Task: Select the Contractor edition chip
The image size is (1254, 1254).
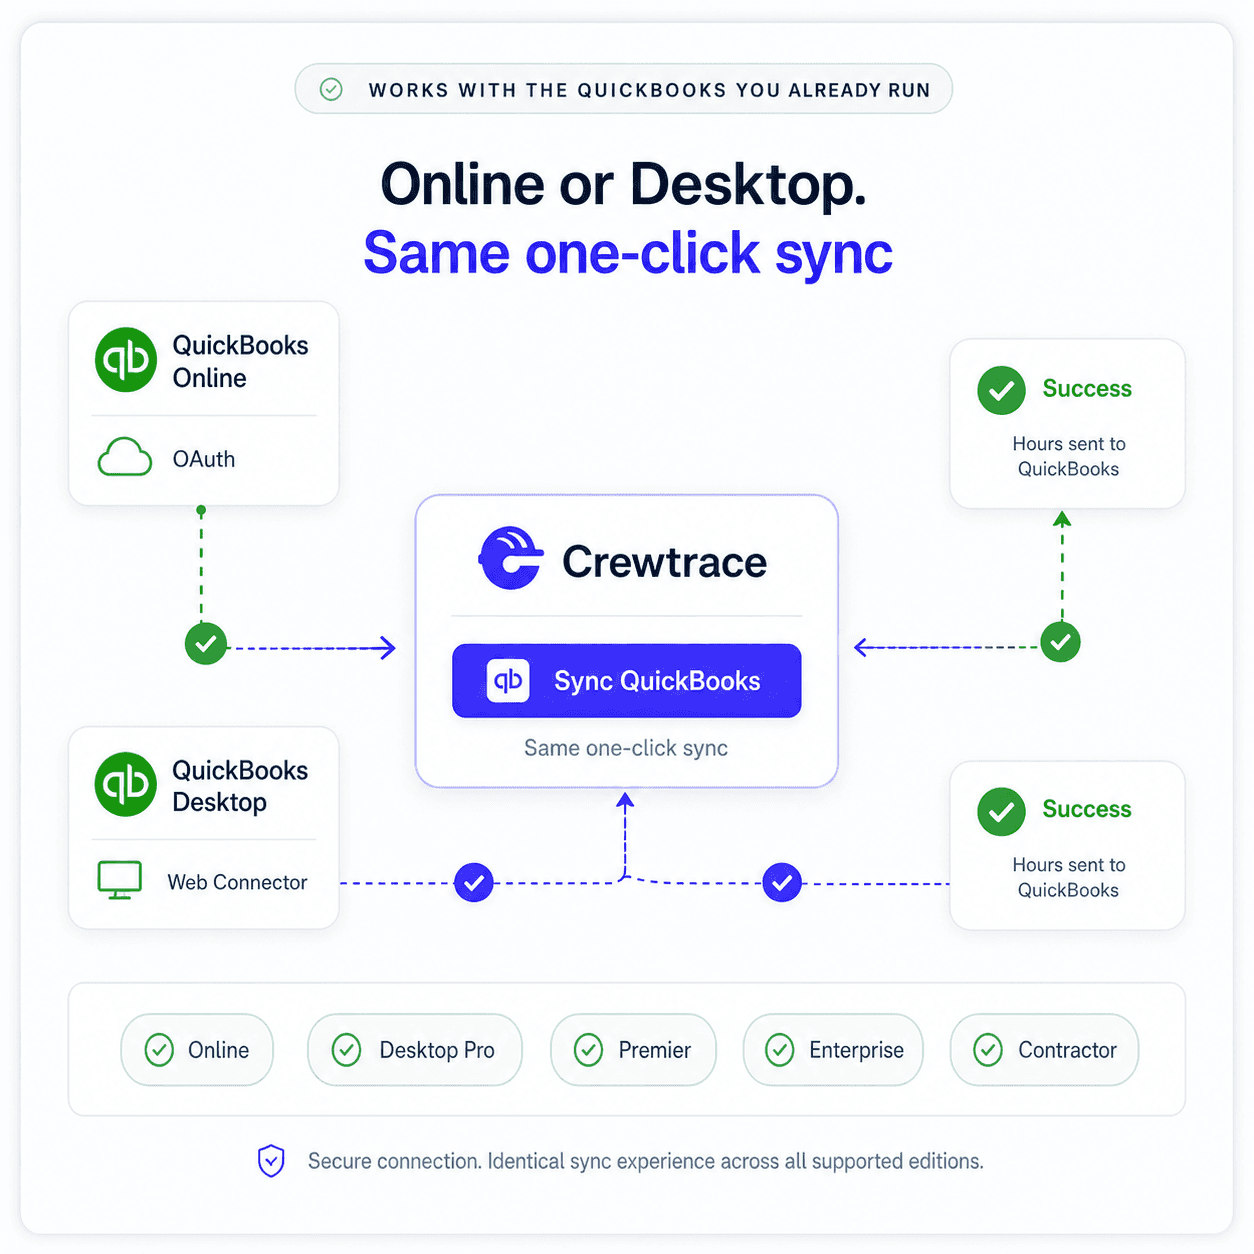Action: (x=1044, y=1050)
